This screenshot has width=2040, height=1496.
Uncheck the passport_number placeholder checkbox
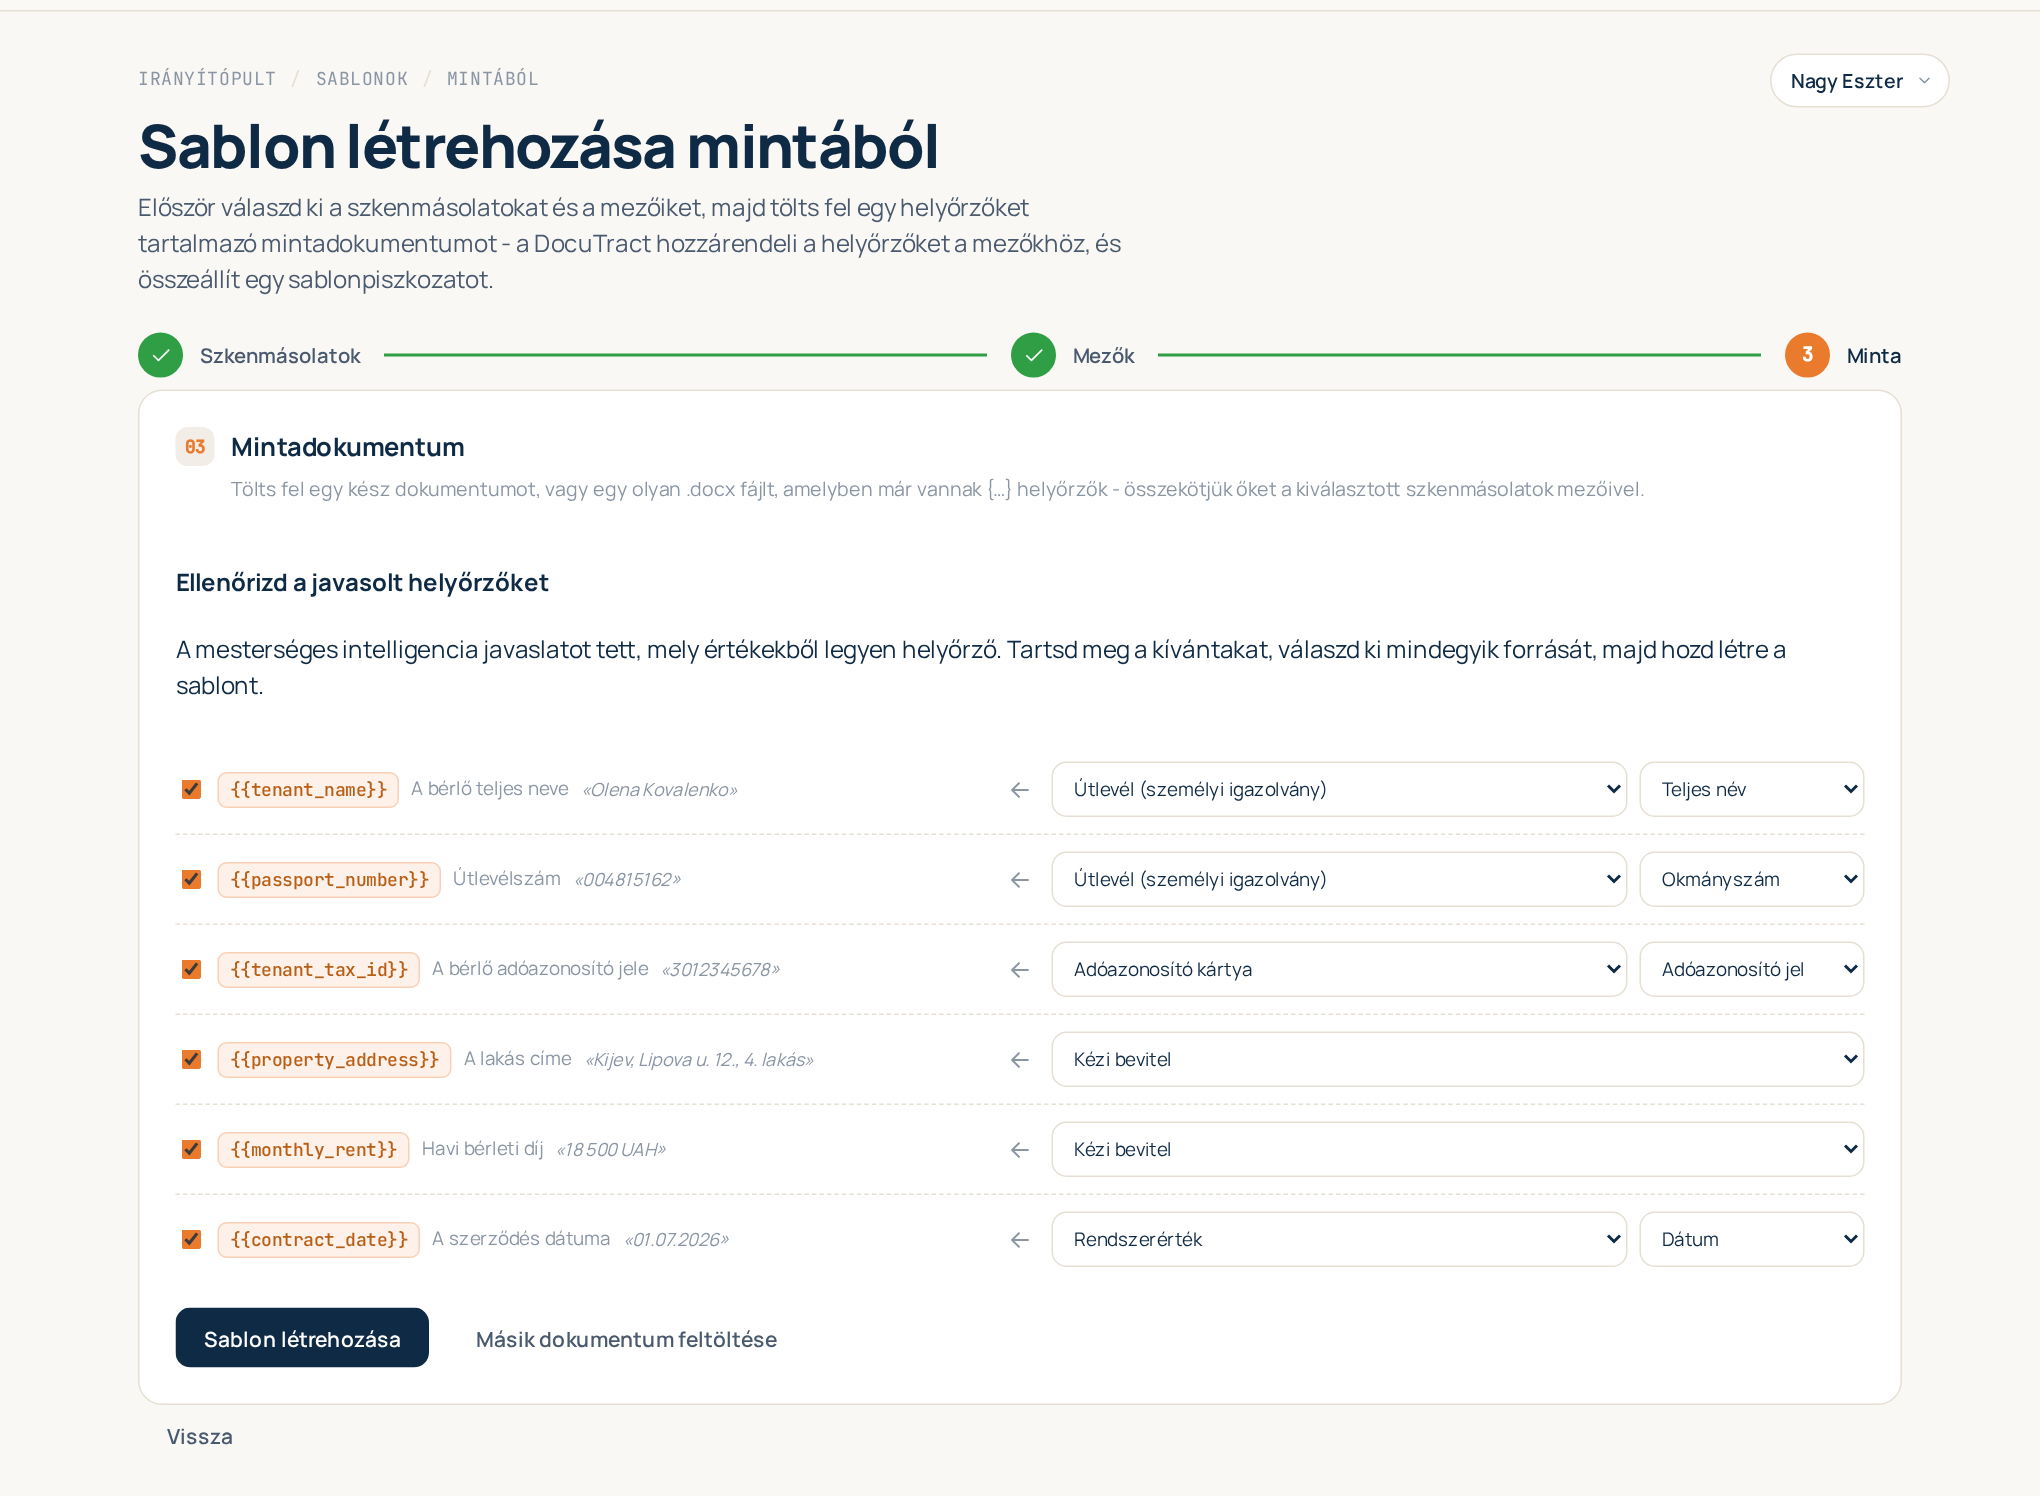(x=191, y=880)
